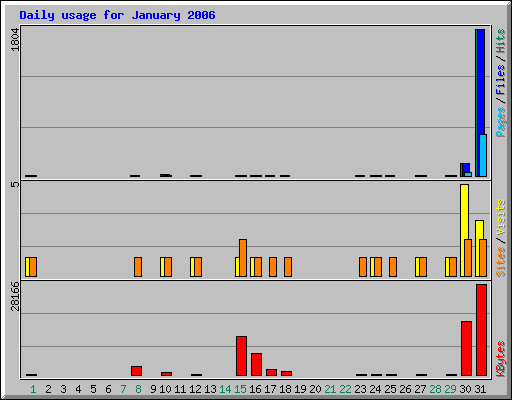Click day label 18 on the x-axis

pyautogui.click(x=285, y=389)
